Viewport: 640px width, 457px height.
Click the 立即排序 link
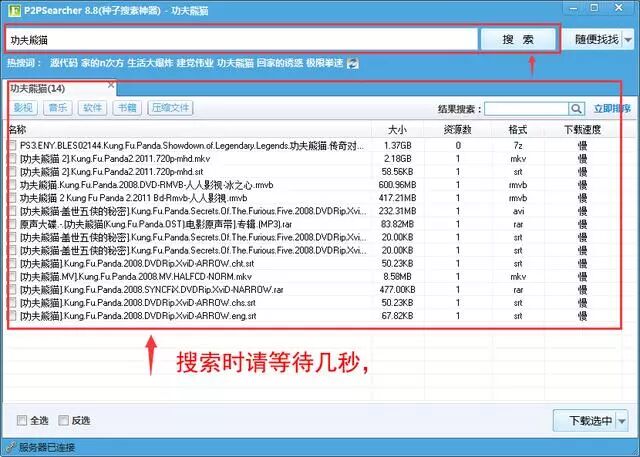click(x=611, y=109)
